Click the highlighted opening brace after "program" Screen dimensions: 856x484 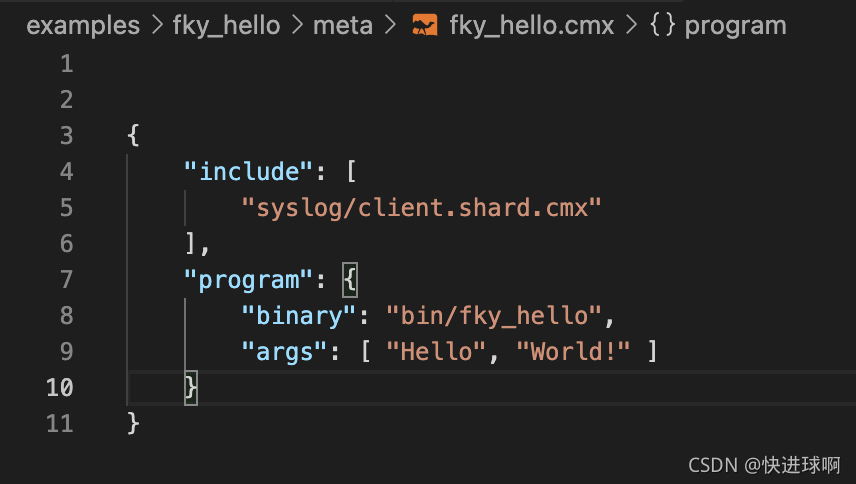tap(350, 279)
